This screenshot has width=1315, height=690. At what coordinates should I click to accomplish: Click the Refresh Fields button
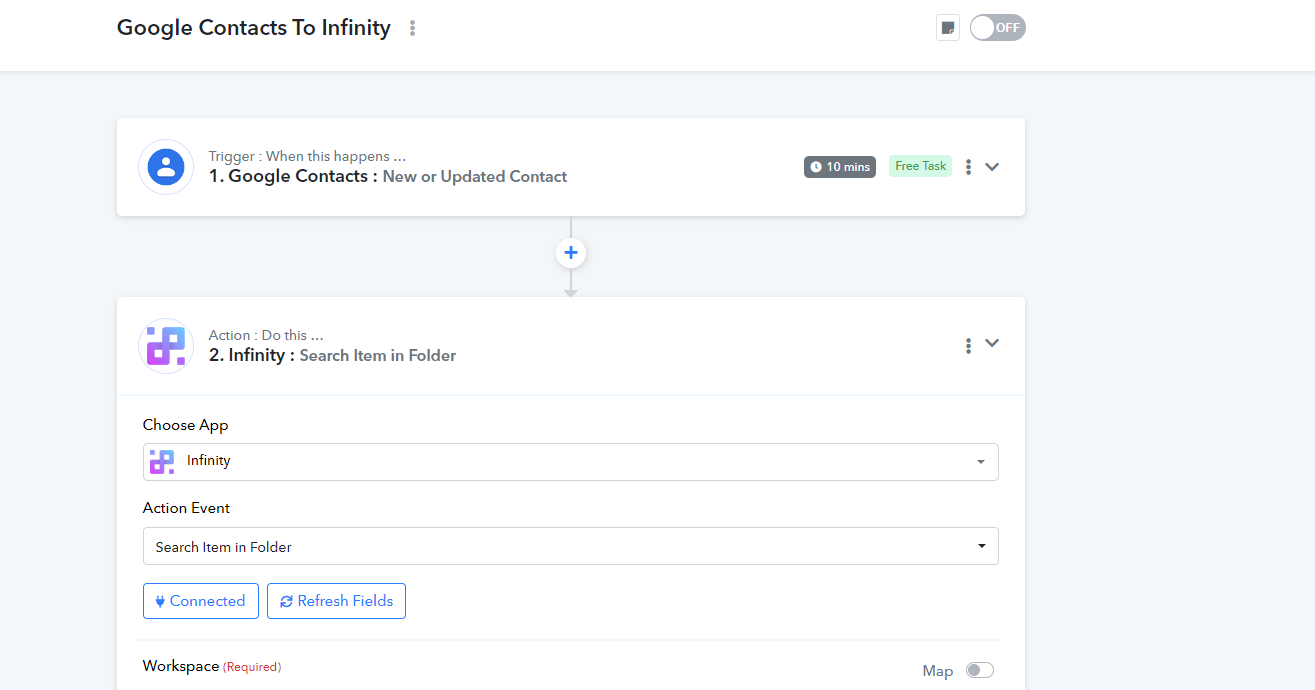coord(336,601)
